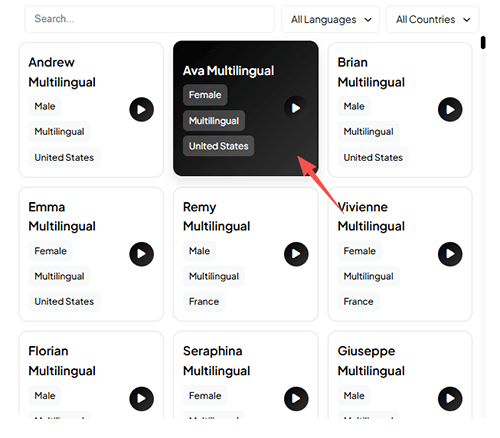
Task: Open the All Countries dropdown
Action: click(432, 19)
